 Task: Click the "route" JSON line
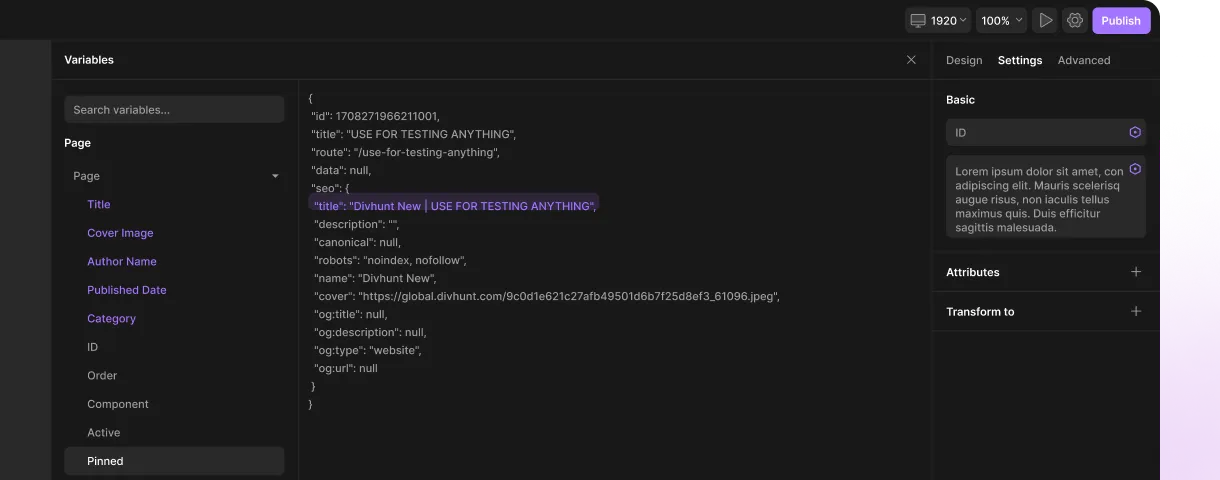pos(405,152)
